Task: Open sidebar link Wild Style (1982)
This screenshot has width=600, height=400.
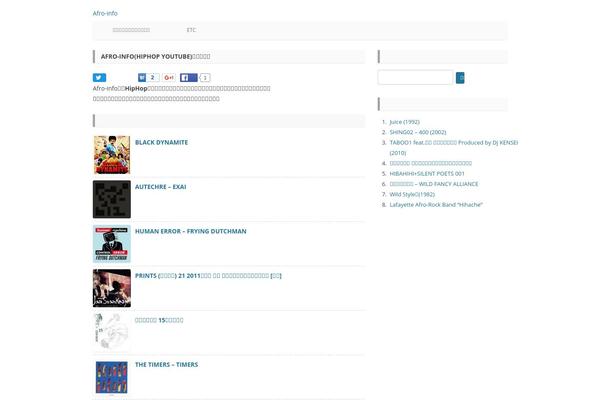Action: pyautogui.click(x=412, y=194)
